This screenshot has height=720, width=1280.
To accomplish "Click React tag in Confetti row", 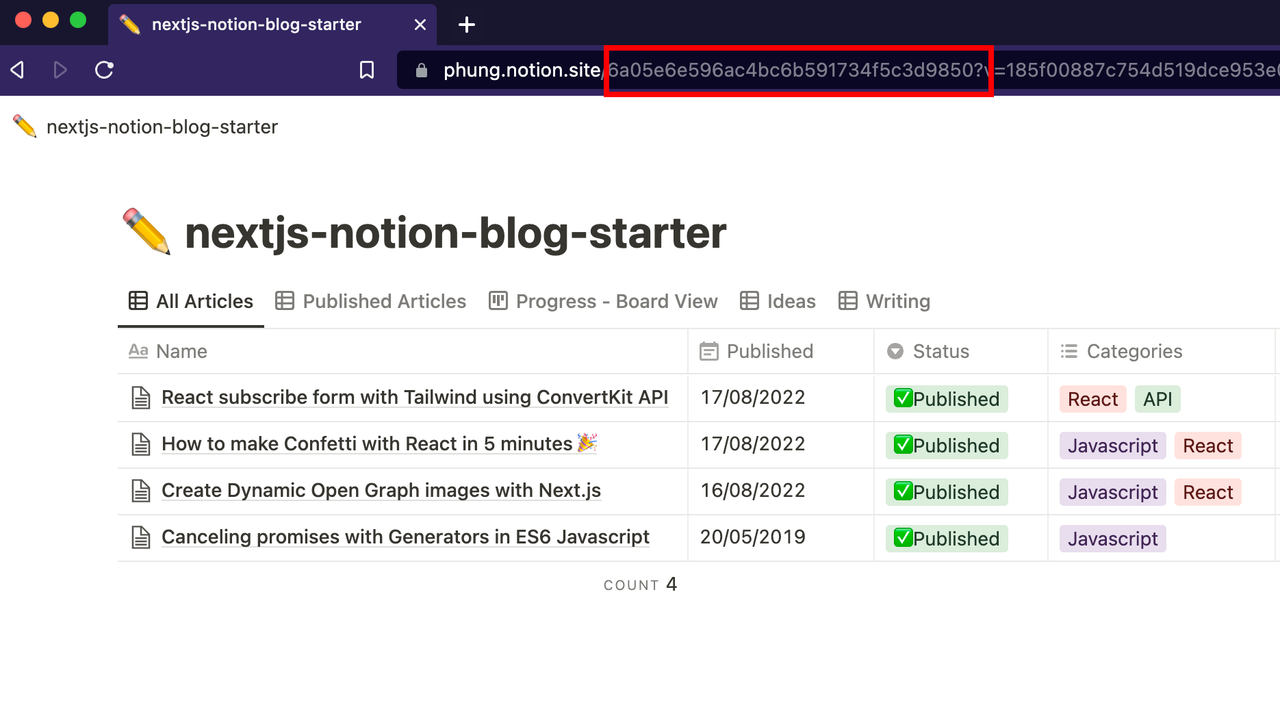I will 1208,446.
